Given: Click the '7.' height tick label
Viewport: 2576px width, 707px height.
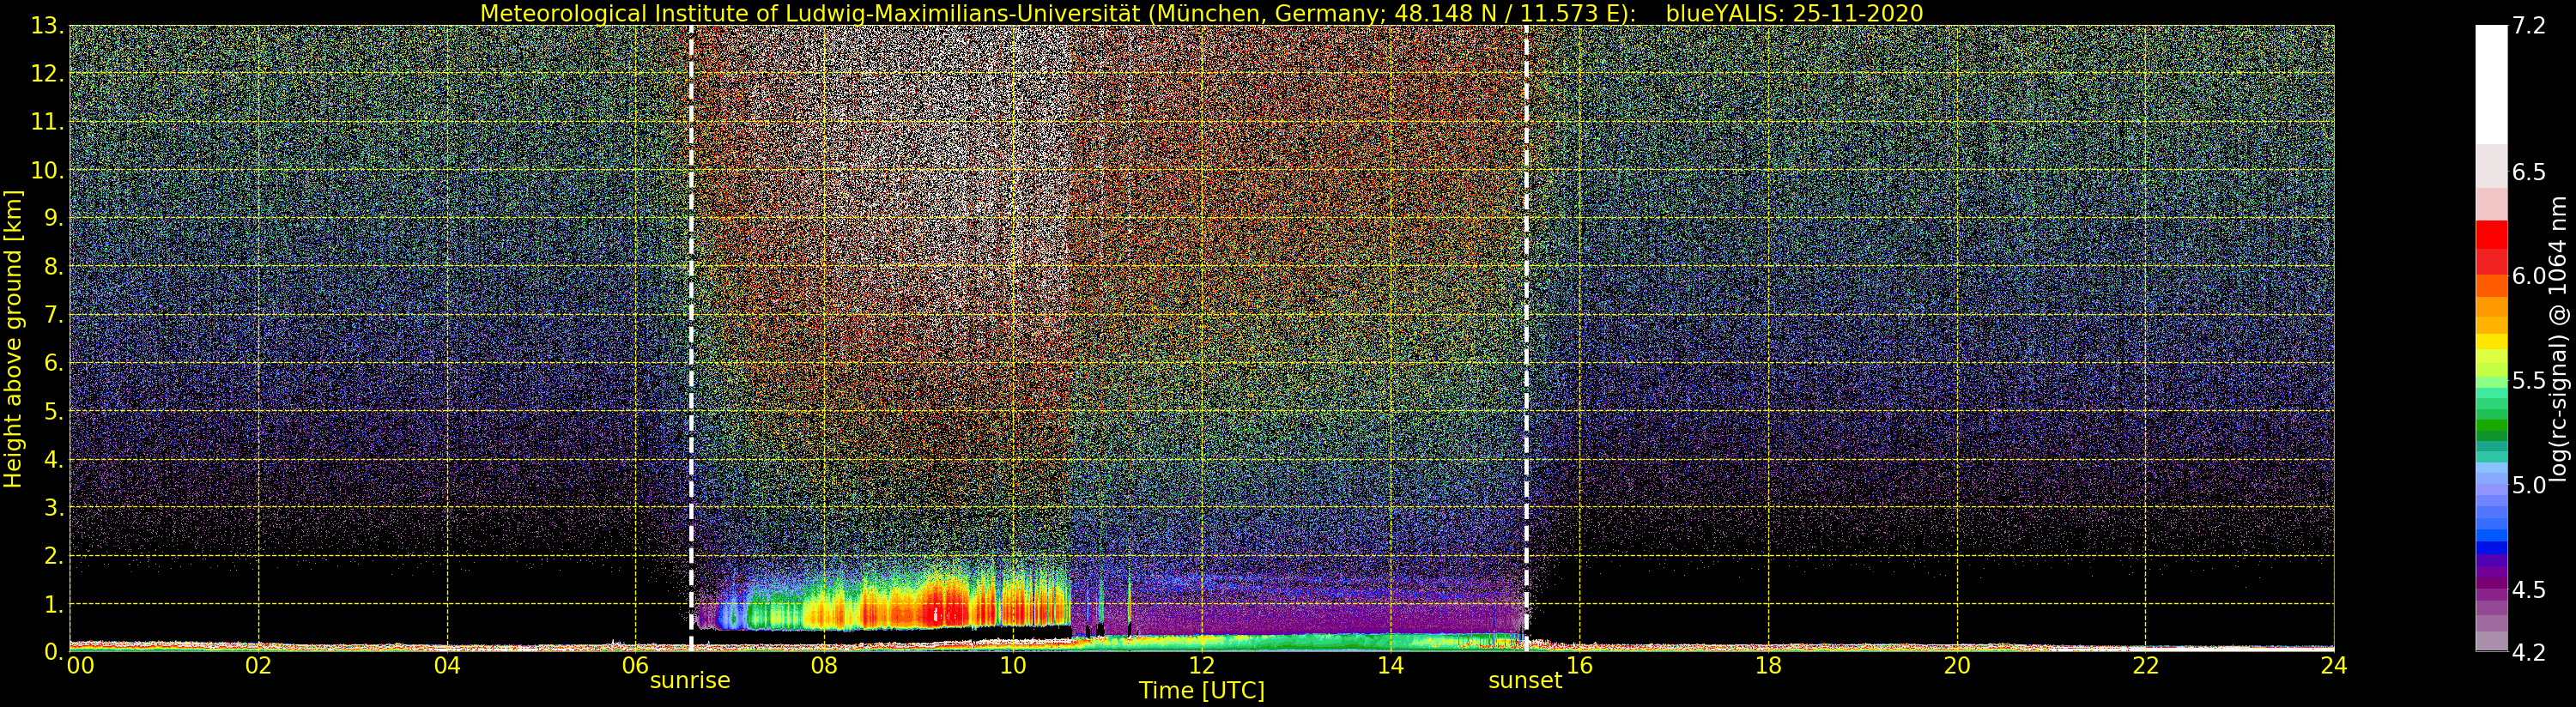Looking at the screenshot, I should [x=53, y=315].
